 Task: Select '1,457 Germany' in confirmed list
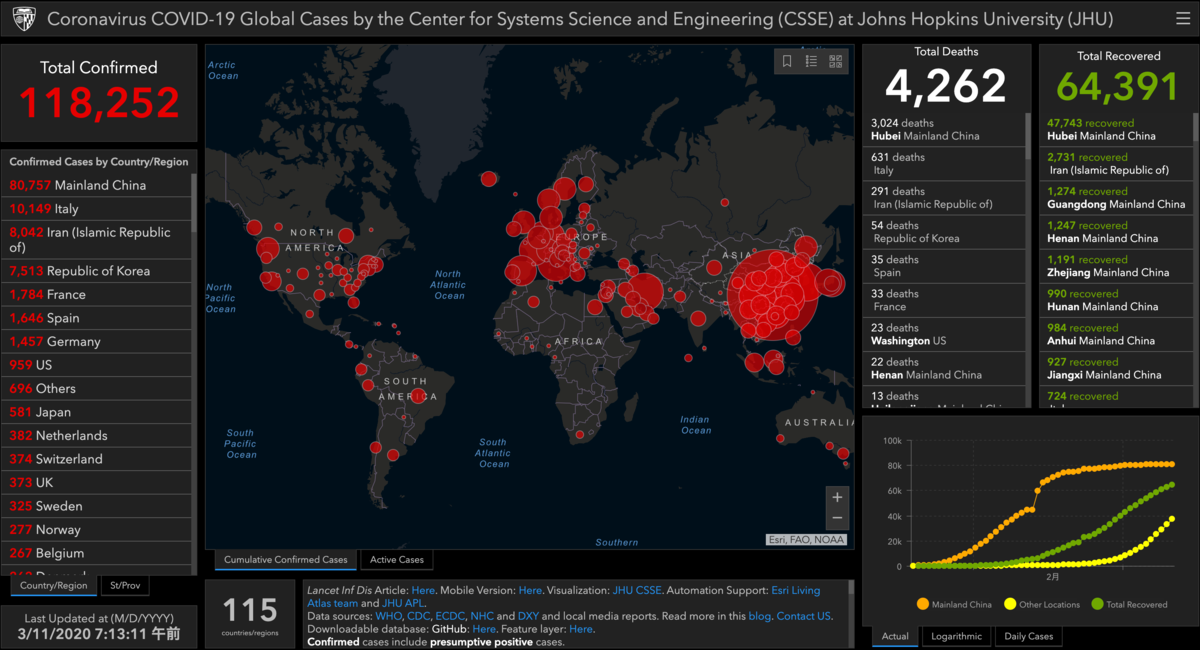click(98, 341)
